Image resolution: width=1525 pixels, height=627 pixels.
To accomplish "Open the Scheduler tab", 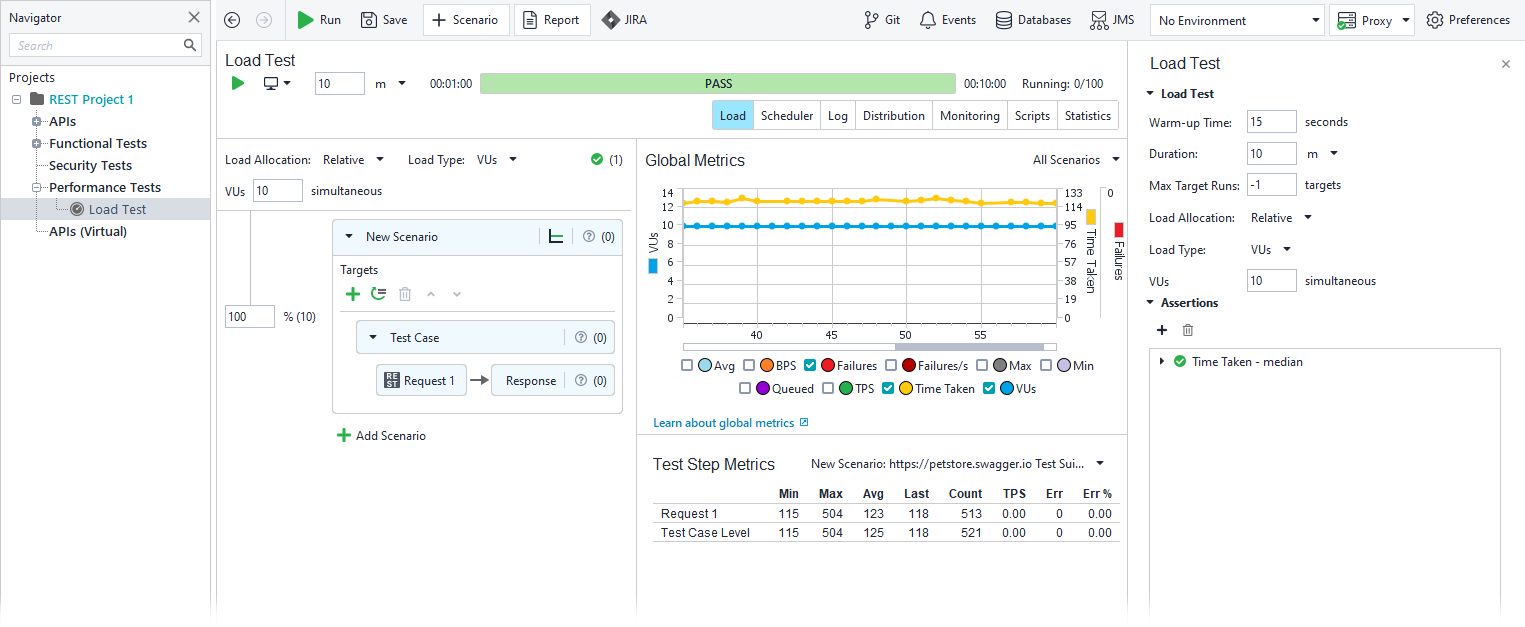I will [787, 115].
